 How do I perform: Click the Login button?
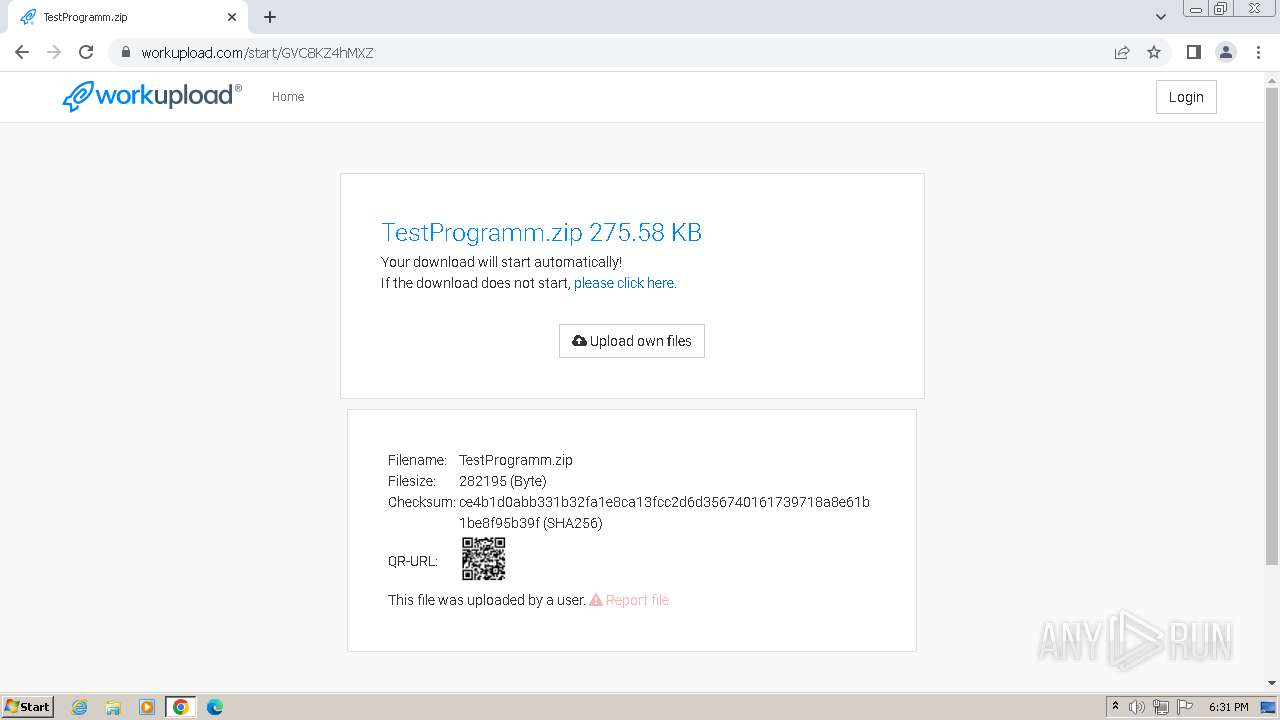(1186, 97)
